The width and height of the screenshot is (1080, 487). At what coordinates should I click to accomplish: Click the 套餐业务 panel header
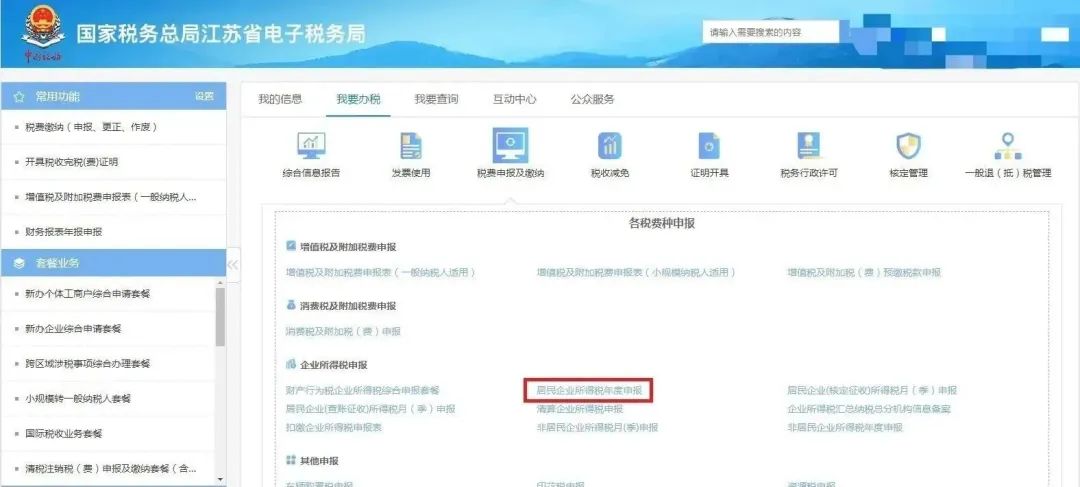(x=114, y=263)
